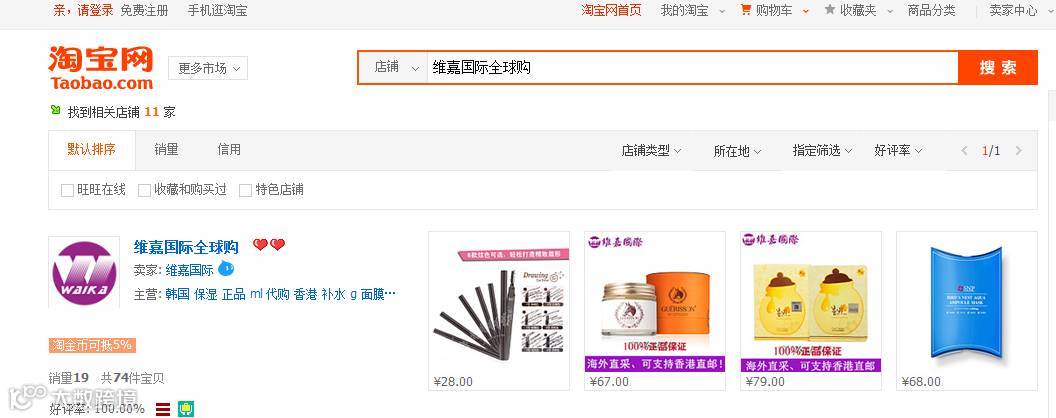Image resolution: width=1056 pixels, height=418 pixels.
Task: Open the 维嘉国际全球购 shop link
Action: pyautogui.click(x=187, y=246)
